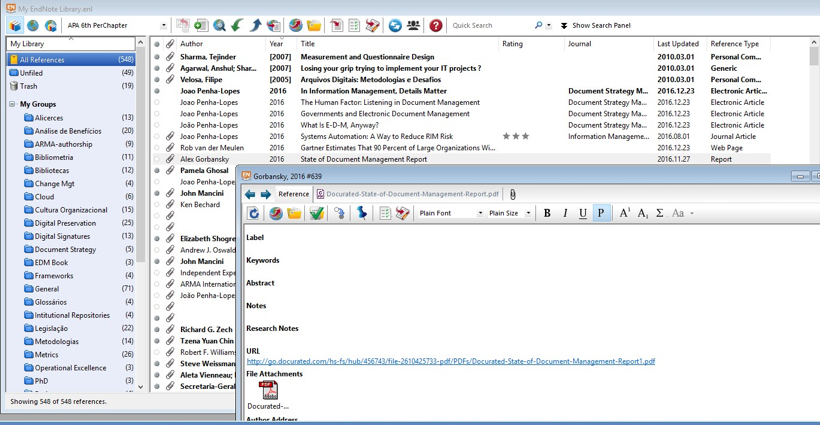Image resolution: width=820 pixels, height=425 pixels.
Task: Toggle Bold formatting
Action: click(x=547, y=213)
